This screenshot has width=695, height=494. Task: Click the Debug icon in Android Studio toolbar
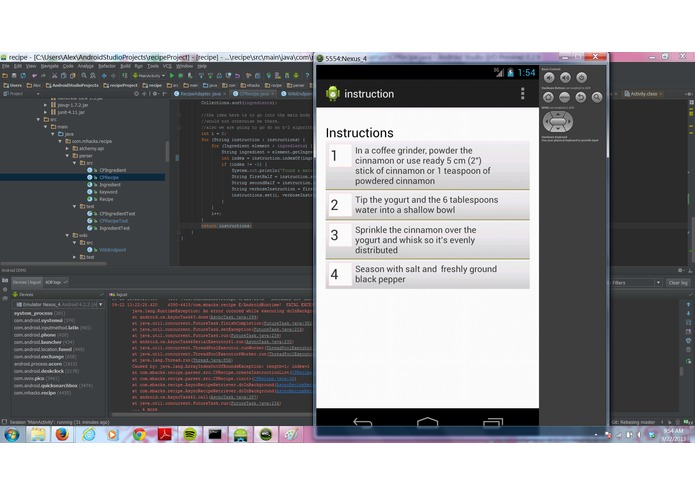(x=181, y=76)
